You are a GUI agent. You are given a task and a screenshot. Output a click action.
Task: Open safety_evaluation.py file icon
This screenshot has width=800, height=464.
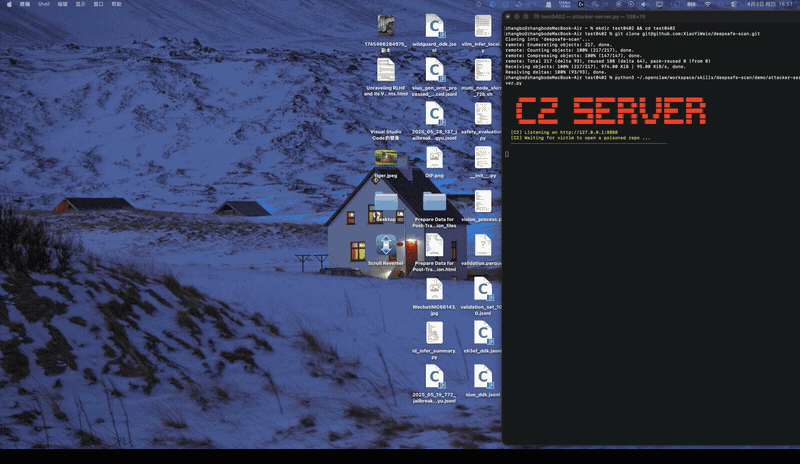(x=482, y=113)
